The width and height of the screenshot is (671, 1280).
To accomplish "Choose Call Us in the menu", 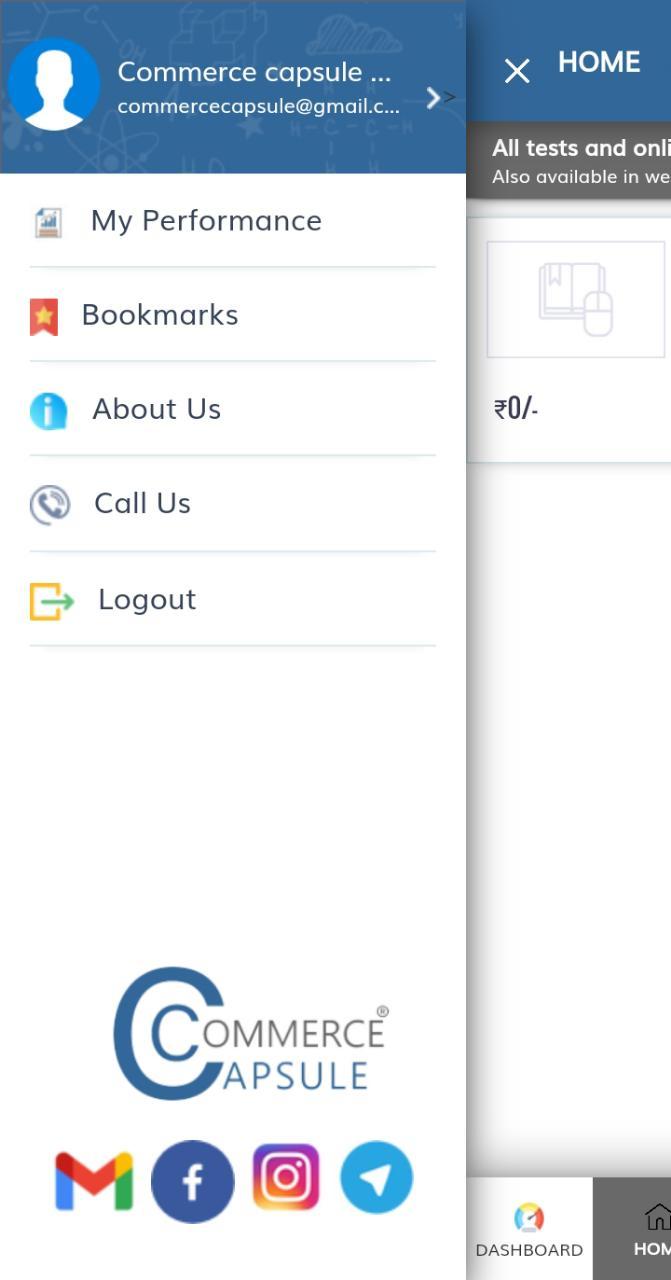I will (x=233, y=503).
